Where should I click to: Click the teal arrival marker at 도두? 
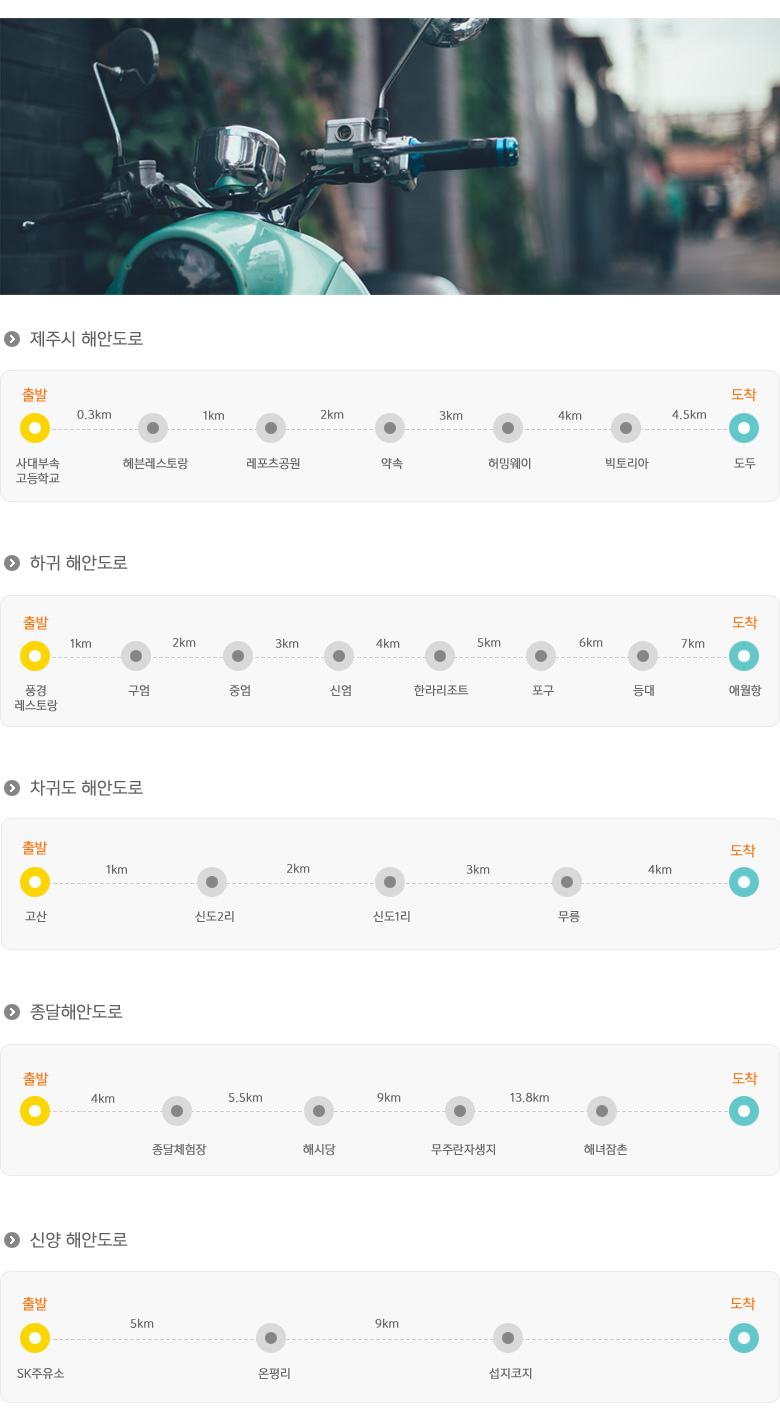[743, 428]
